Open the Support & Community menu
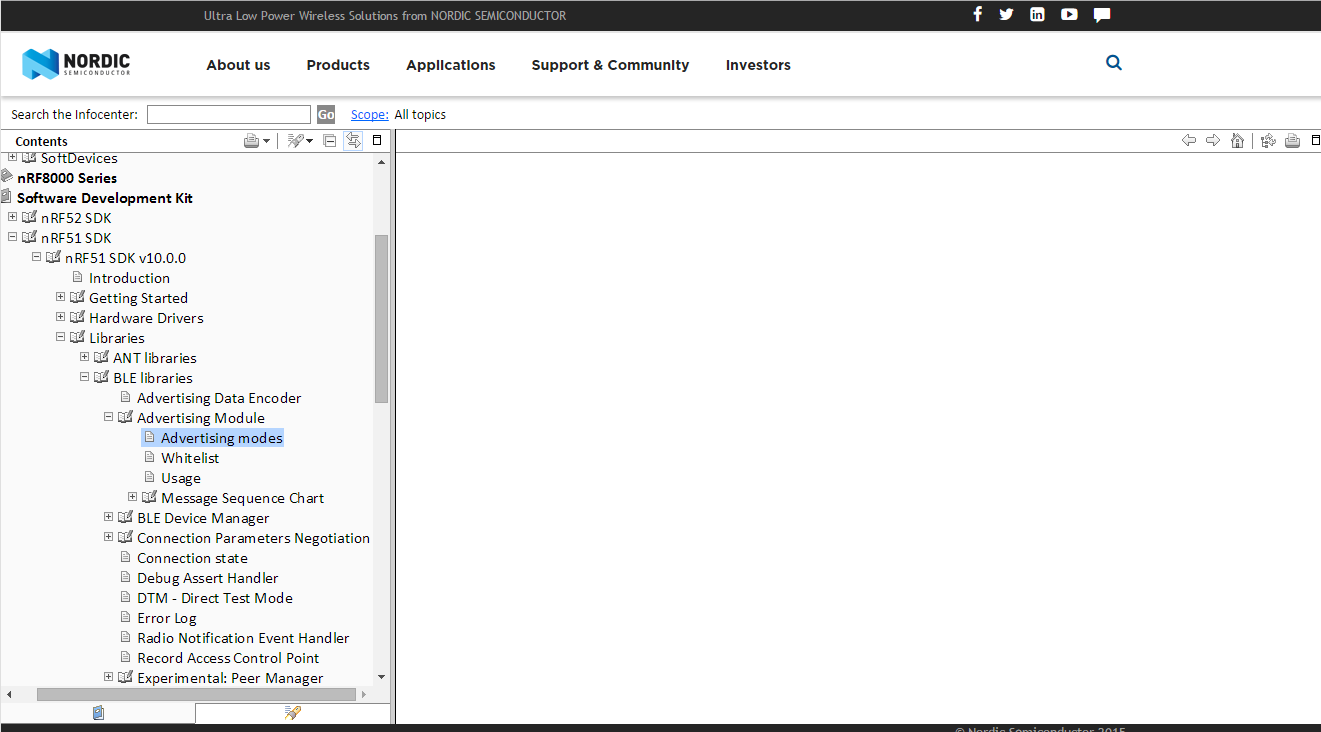 click(x=610, y=65)
